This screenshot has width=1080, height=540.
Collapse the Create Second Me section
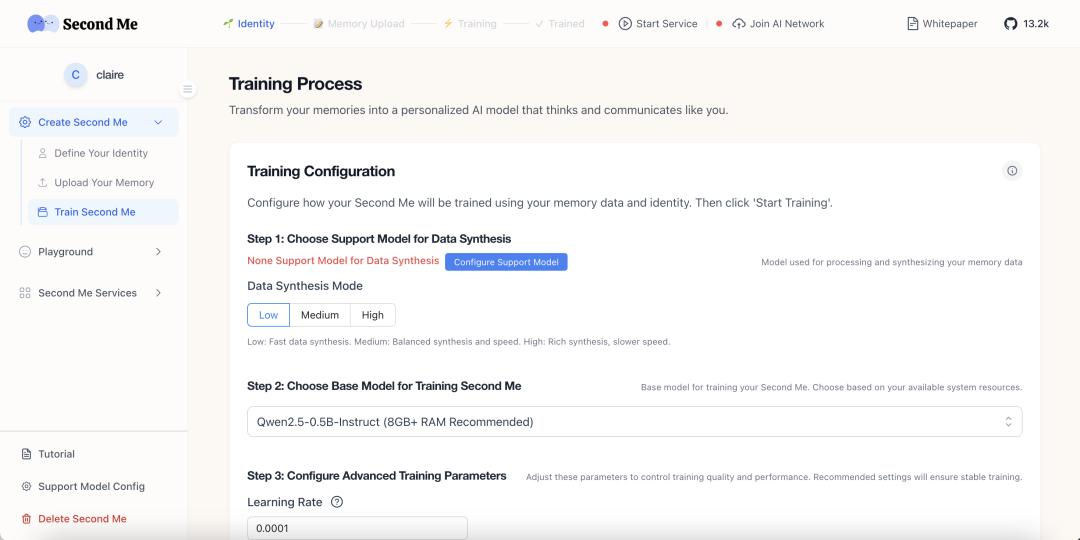[x=158, y=122]
